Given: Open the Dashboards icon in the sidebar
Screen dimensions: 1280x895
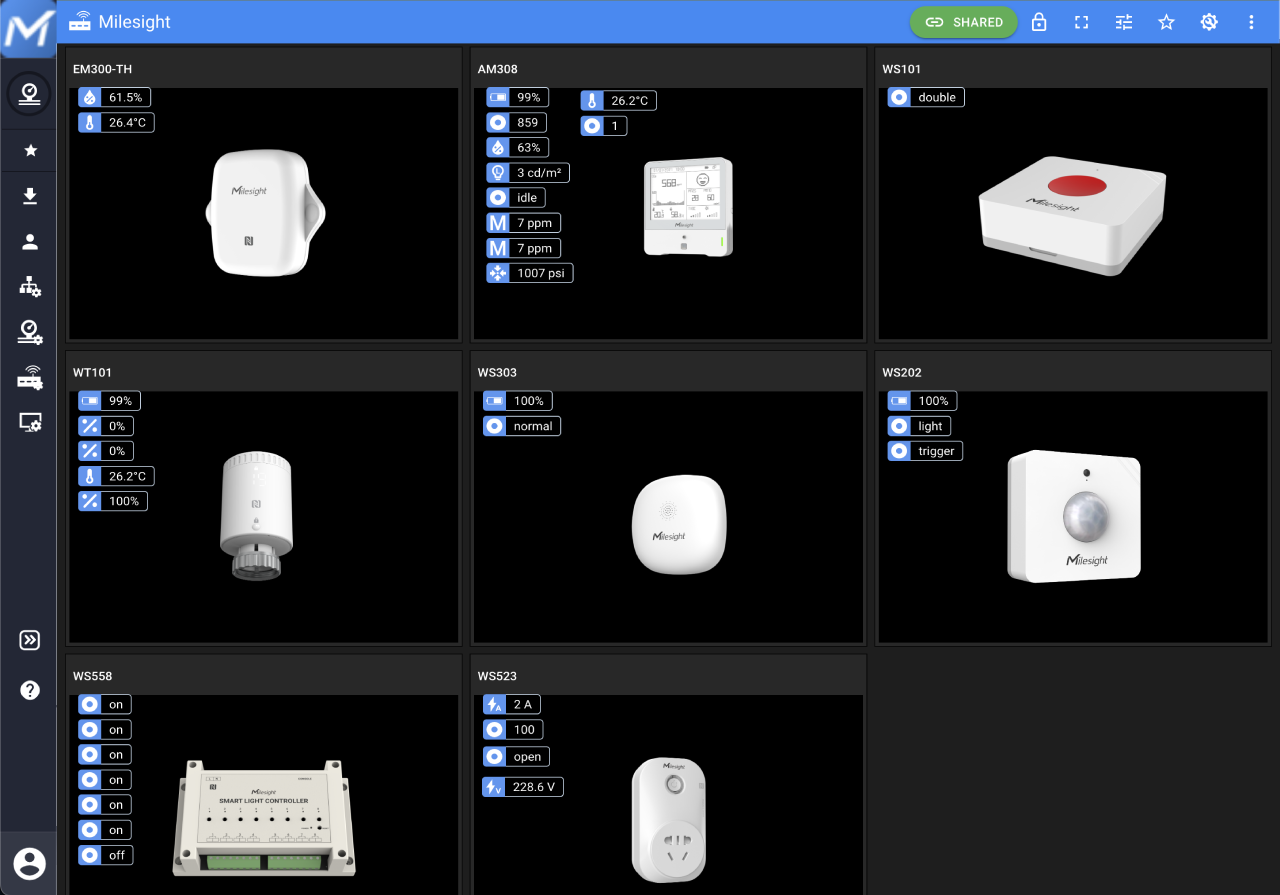Looking at the screenshot, I should coord(30,94).
